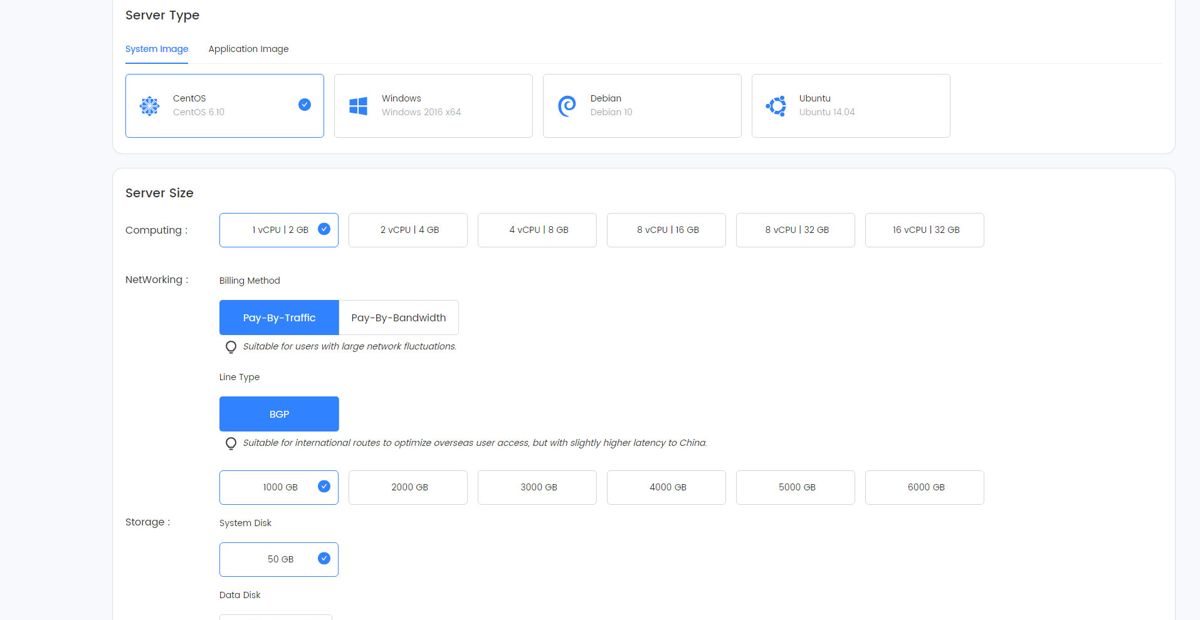Switch billing to Pay-By-Bandwidth

tap(399, 318)
